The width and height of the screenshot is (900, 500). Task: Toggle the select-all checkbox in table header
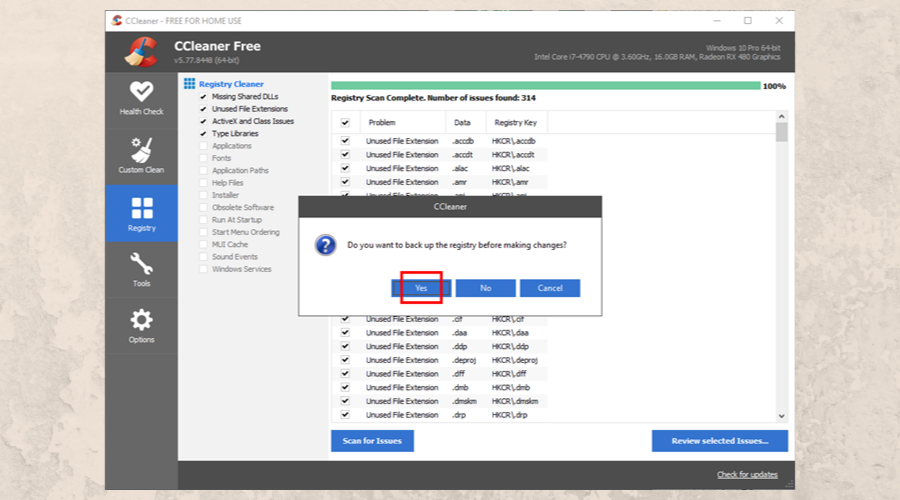345,123
